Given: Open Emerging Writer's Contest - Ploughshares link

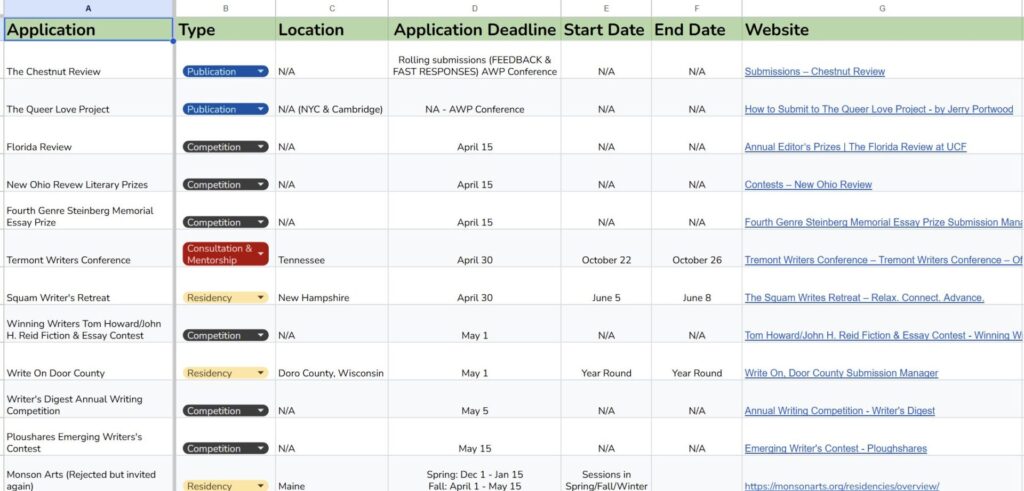Looking at the screenshot, I should (x=835, y=449).
